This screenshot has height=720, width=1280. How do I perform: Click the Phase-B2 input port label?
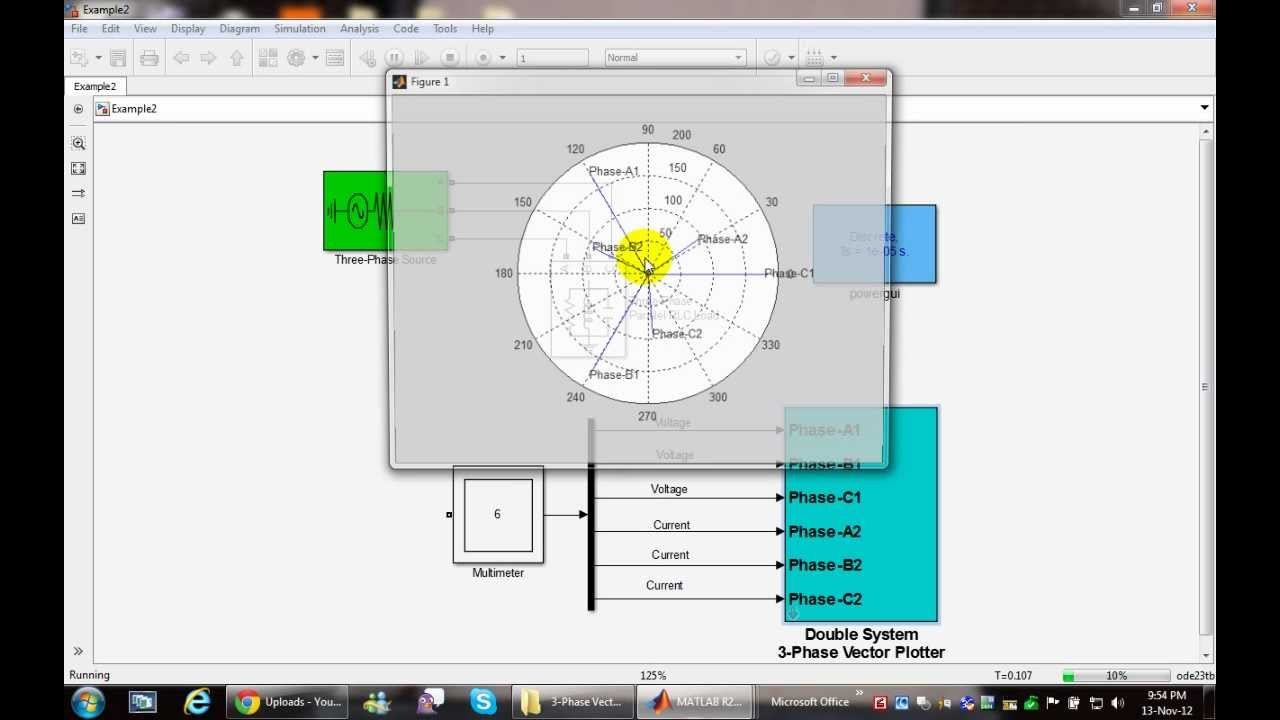click(x=824, y=565)
